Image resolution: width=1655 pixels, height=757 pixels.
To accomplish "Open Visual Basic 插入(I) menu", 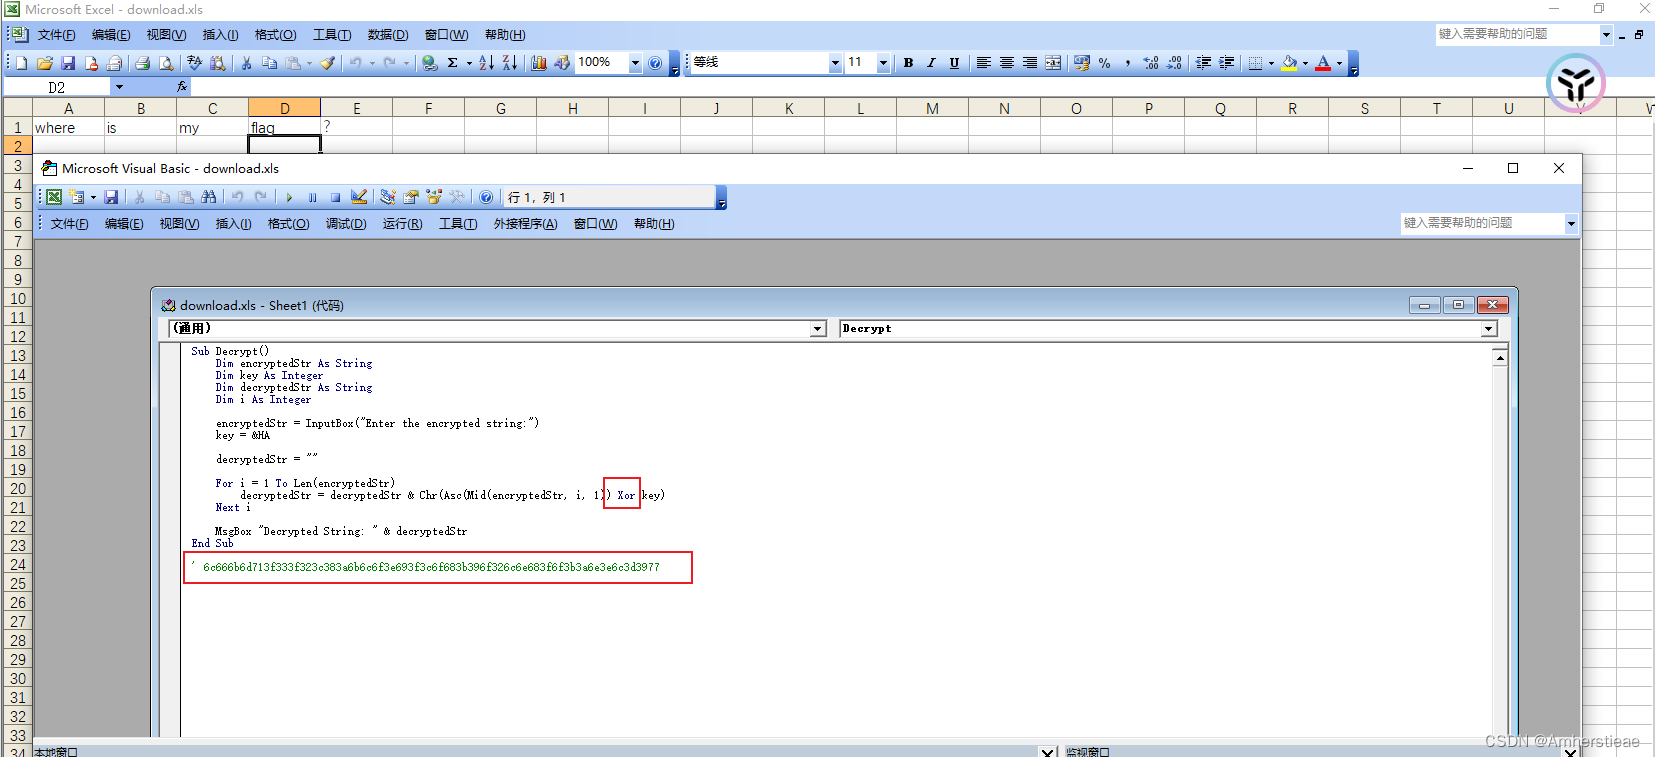I will pyautogui.click(x=234, y=224).
